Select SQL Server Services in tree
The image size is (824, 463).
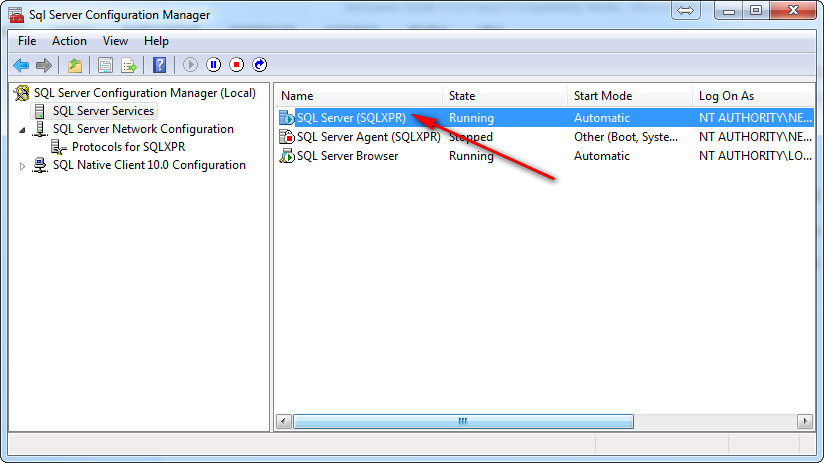[x=103, y=111]
